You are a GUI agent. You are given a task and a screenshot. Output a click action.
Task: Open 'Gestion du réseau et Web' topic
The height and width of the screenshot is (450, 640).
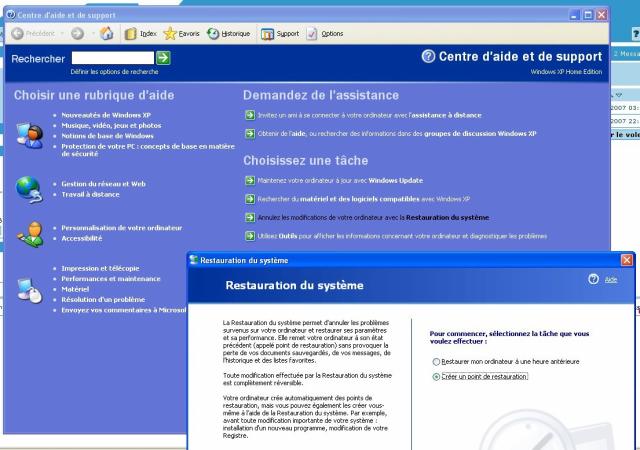(104, 184)
